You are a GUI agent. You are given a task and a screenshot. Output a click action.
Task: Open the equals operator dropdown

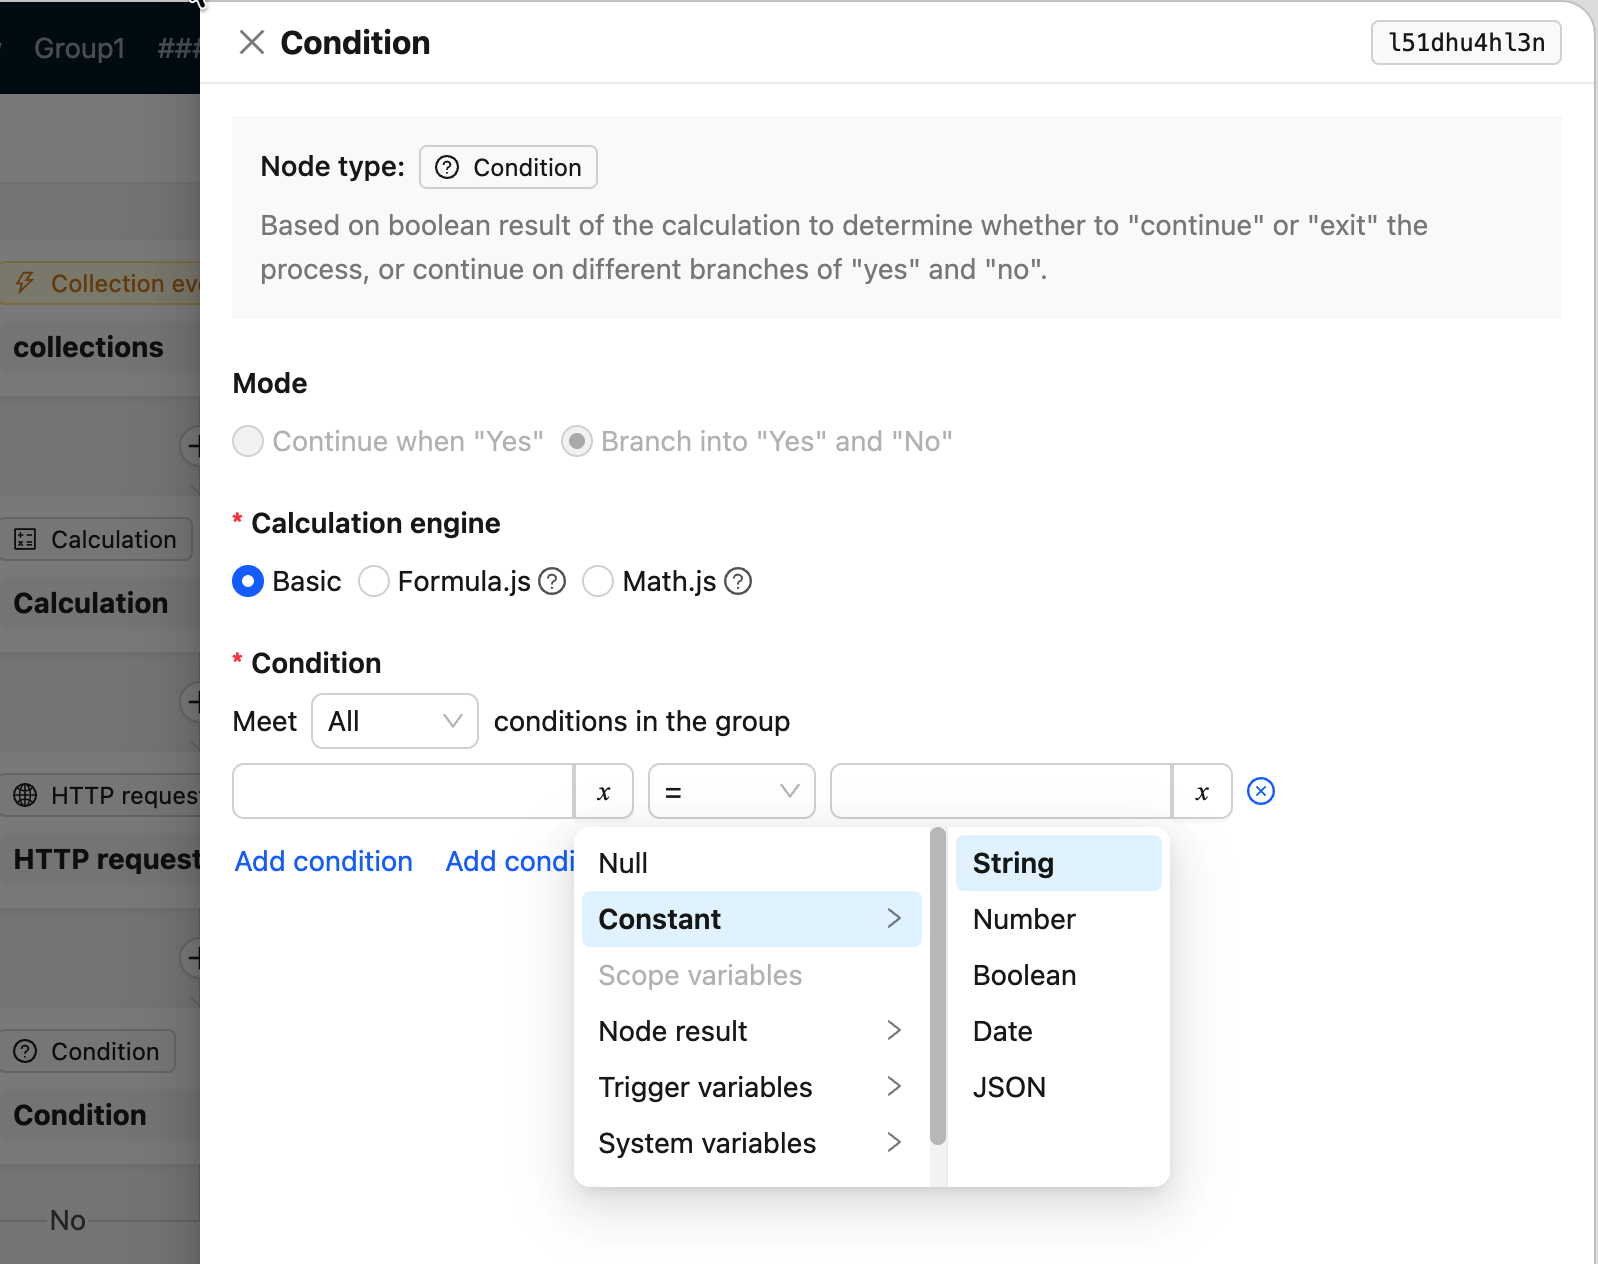coord(732,791)
